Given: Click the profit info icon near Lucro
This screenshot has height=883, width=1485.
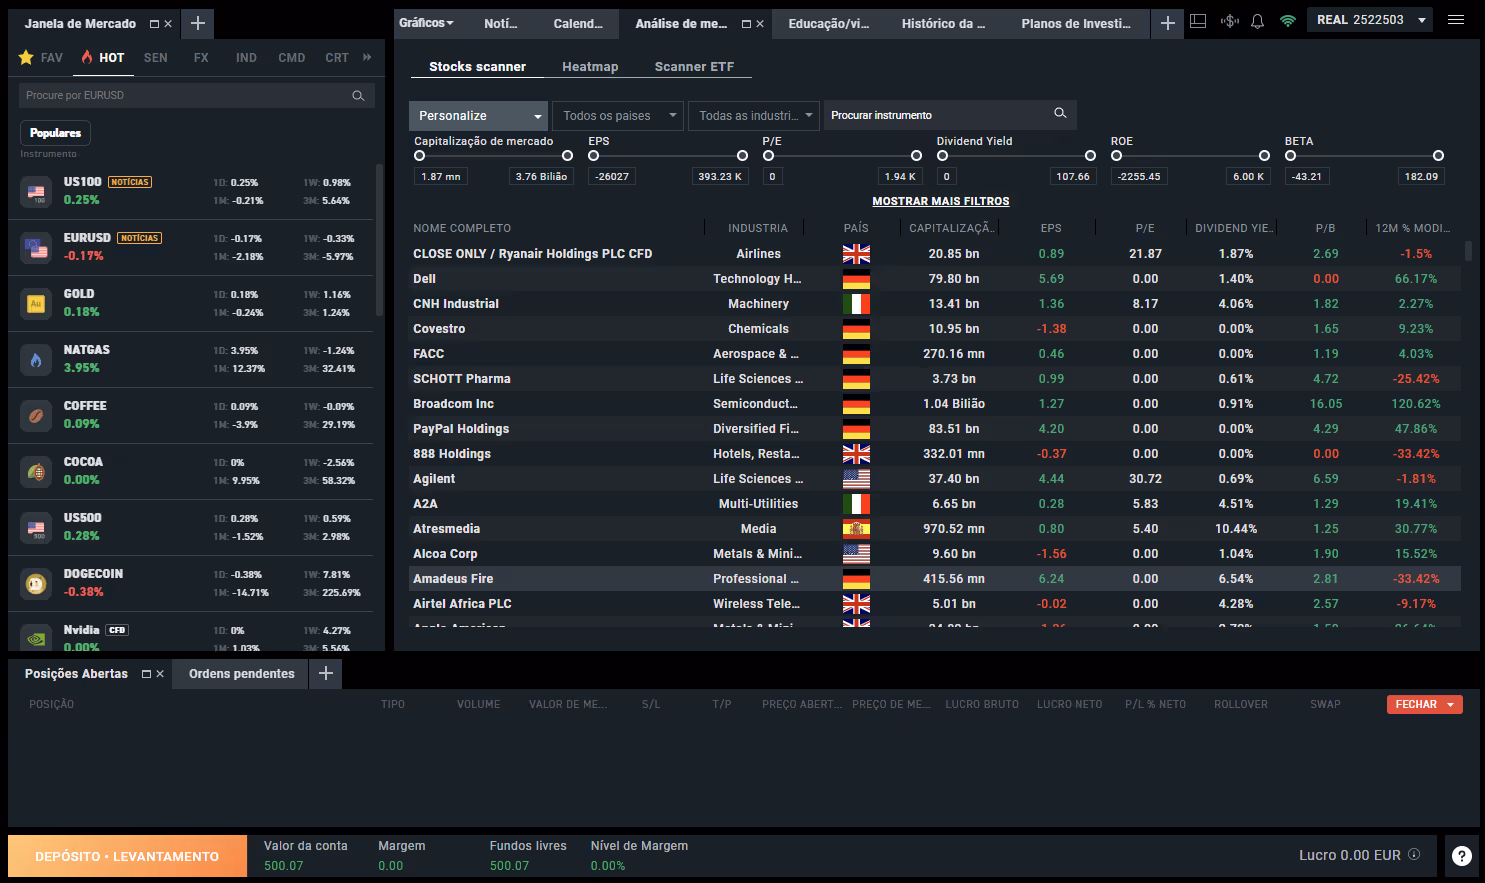Looking at the screenshot, I should click(x=1414, y=855).
